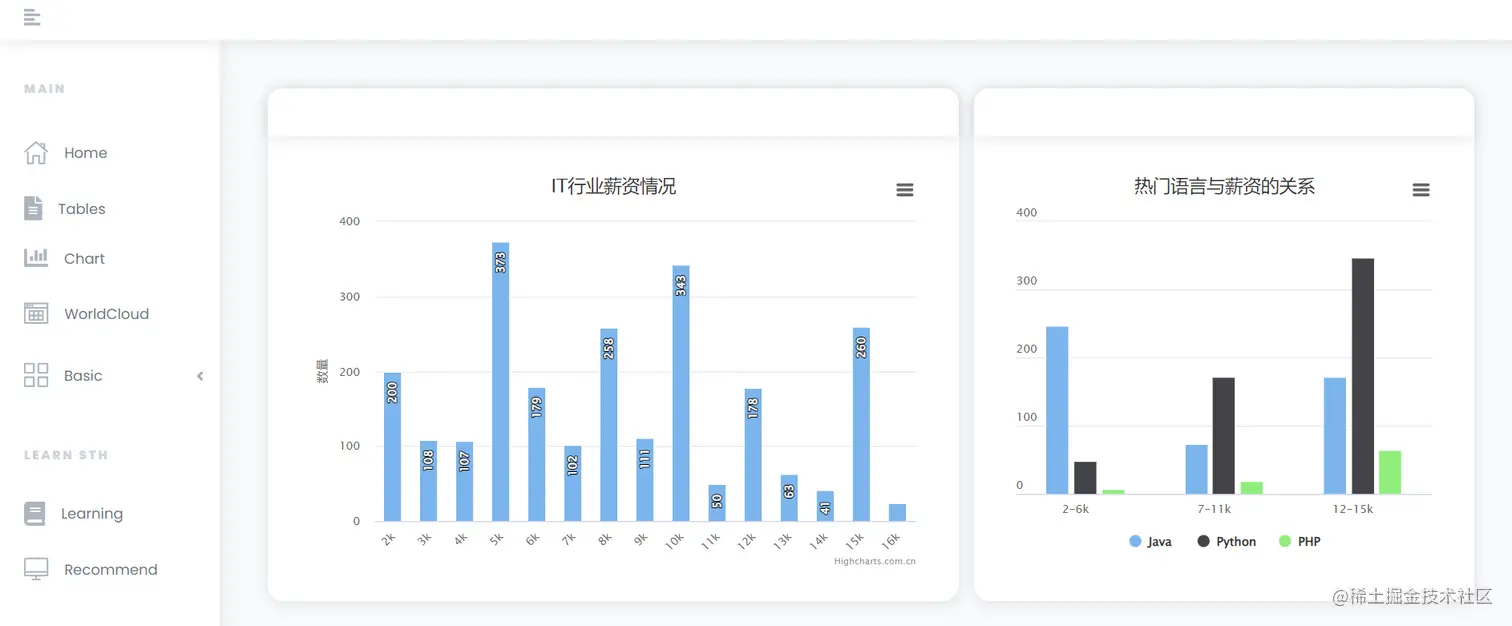
Task: Click the Tables document icon
Action: pos(33,208)
